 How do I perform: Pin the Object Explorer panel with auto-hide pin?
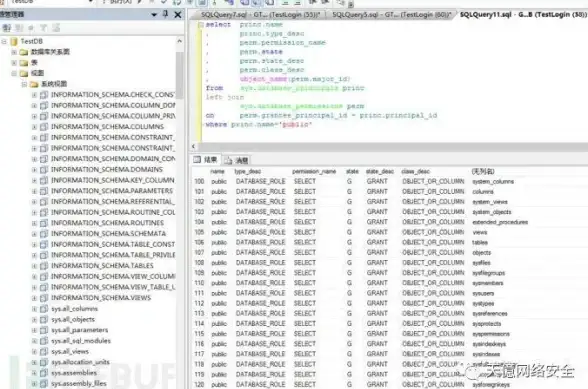(165, 14)
